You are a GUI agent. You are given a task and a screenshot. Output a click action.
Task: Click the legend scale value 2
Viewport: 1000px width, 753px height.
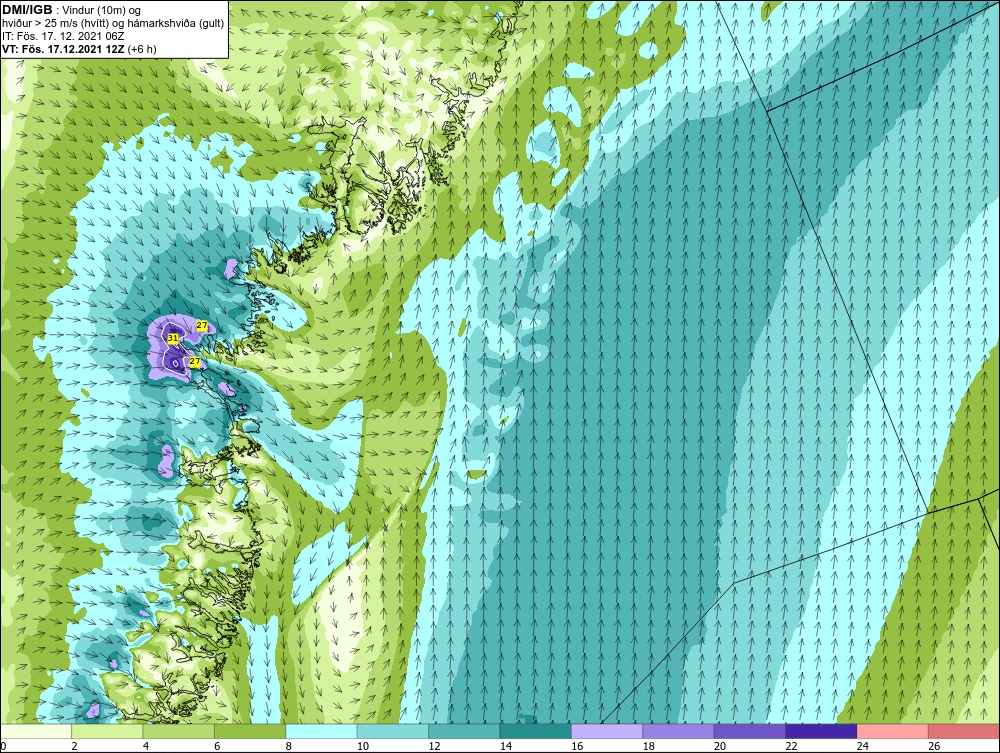click(x=75, y=746)
